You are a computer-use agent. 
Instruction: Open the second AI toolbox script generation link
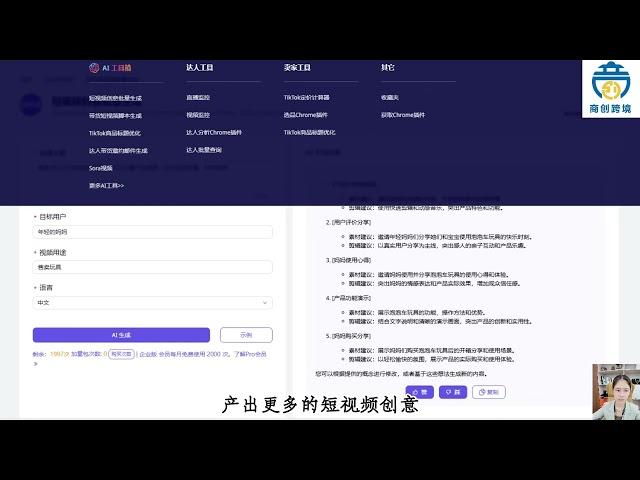click(116, 116)
